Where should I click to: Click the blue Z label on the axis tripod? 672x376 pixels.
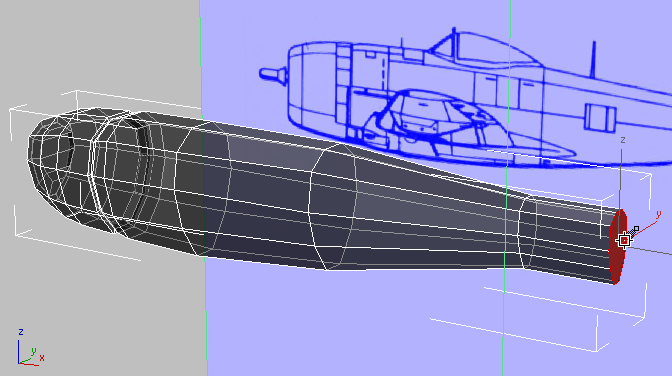click(21, 332)
